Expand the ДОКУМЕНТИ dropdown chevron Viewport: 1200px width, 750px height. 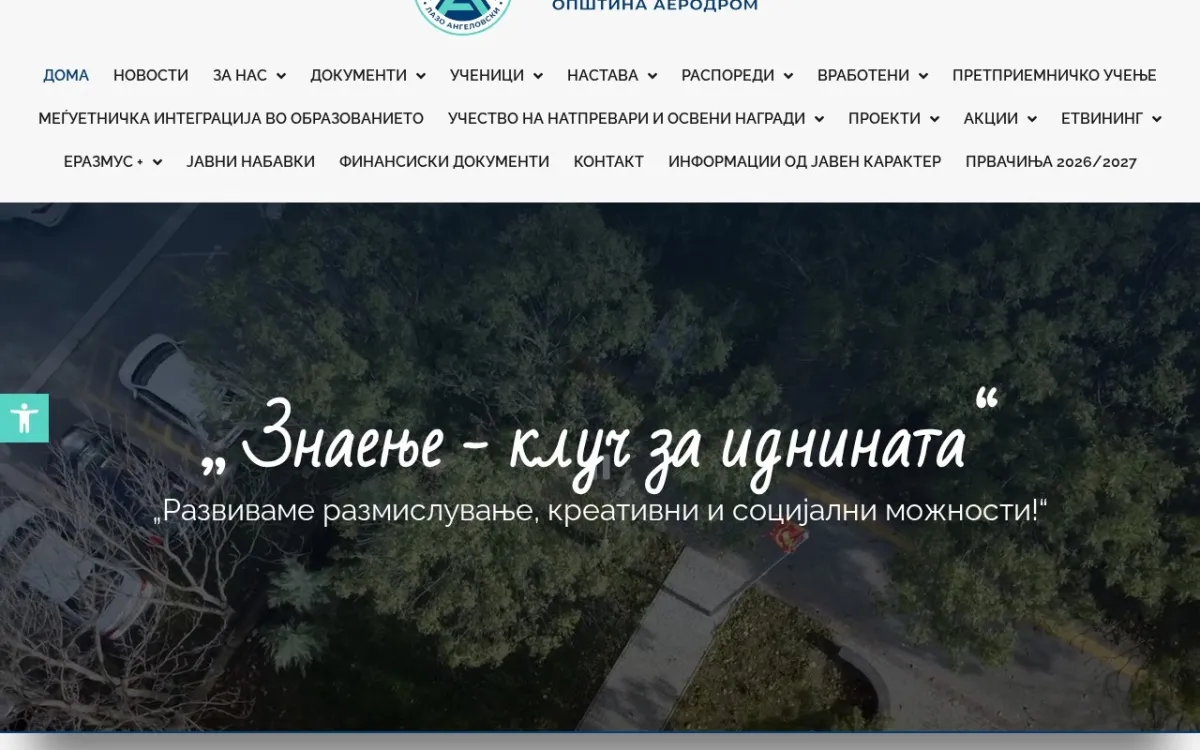click(421, 76)
